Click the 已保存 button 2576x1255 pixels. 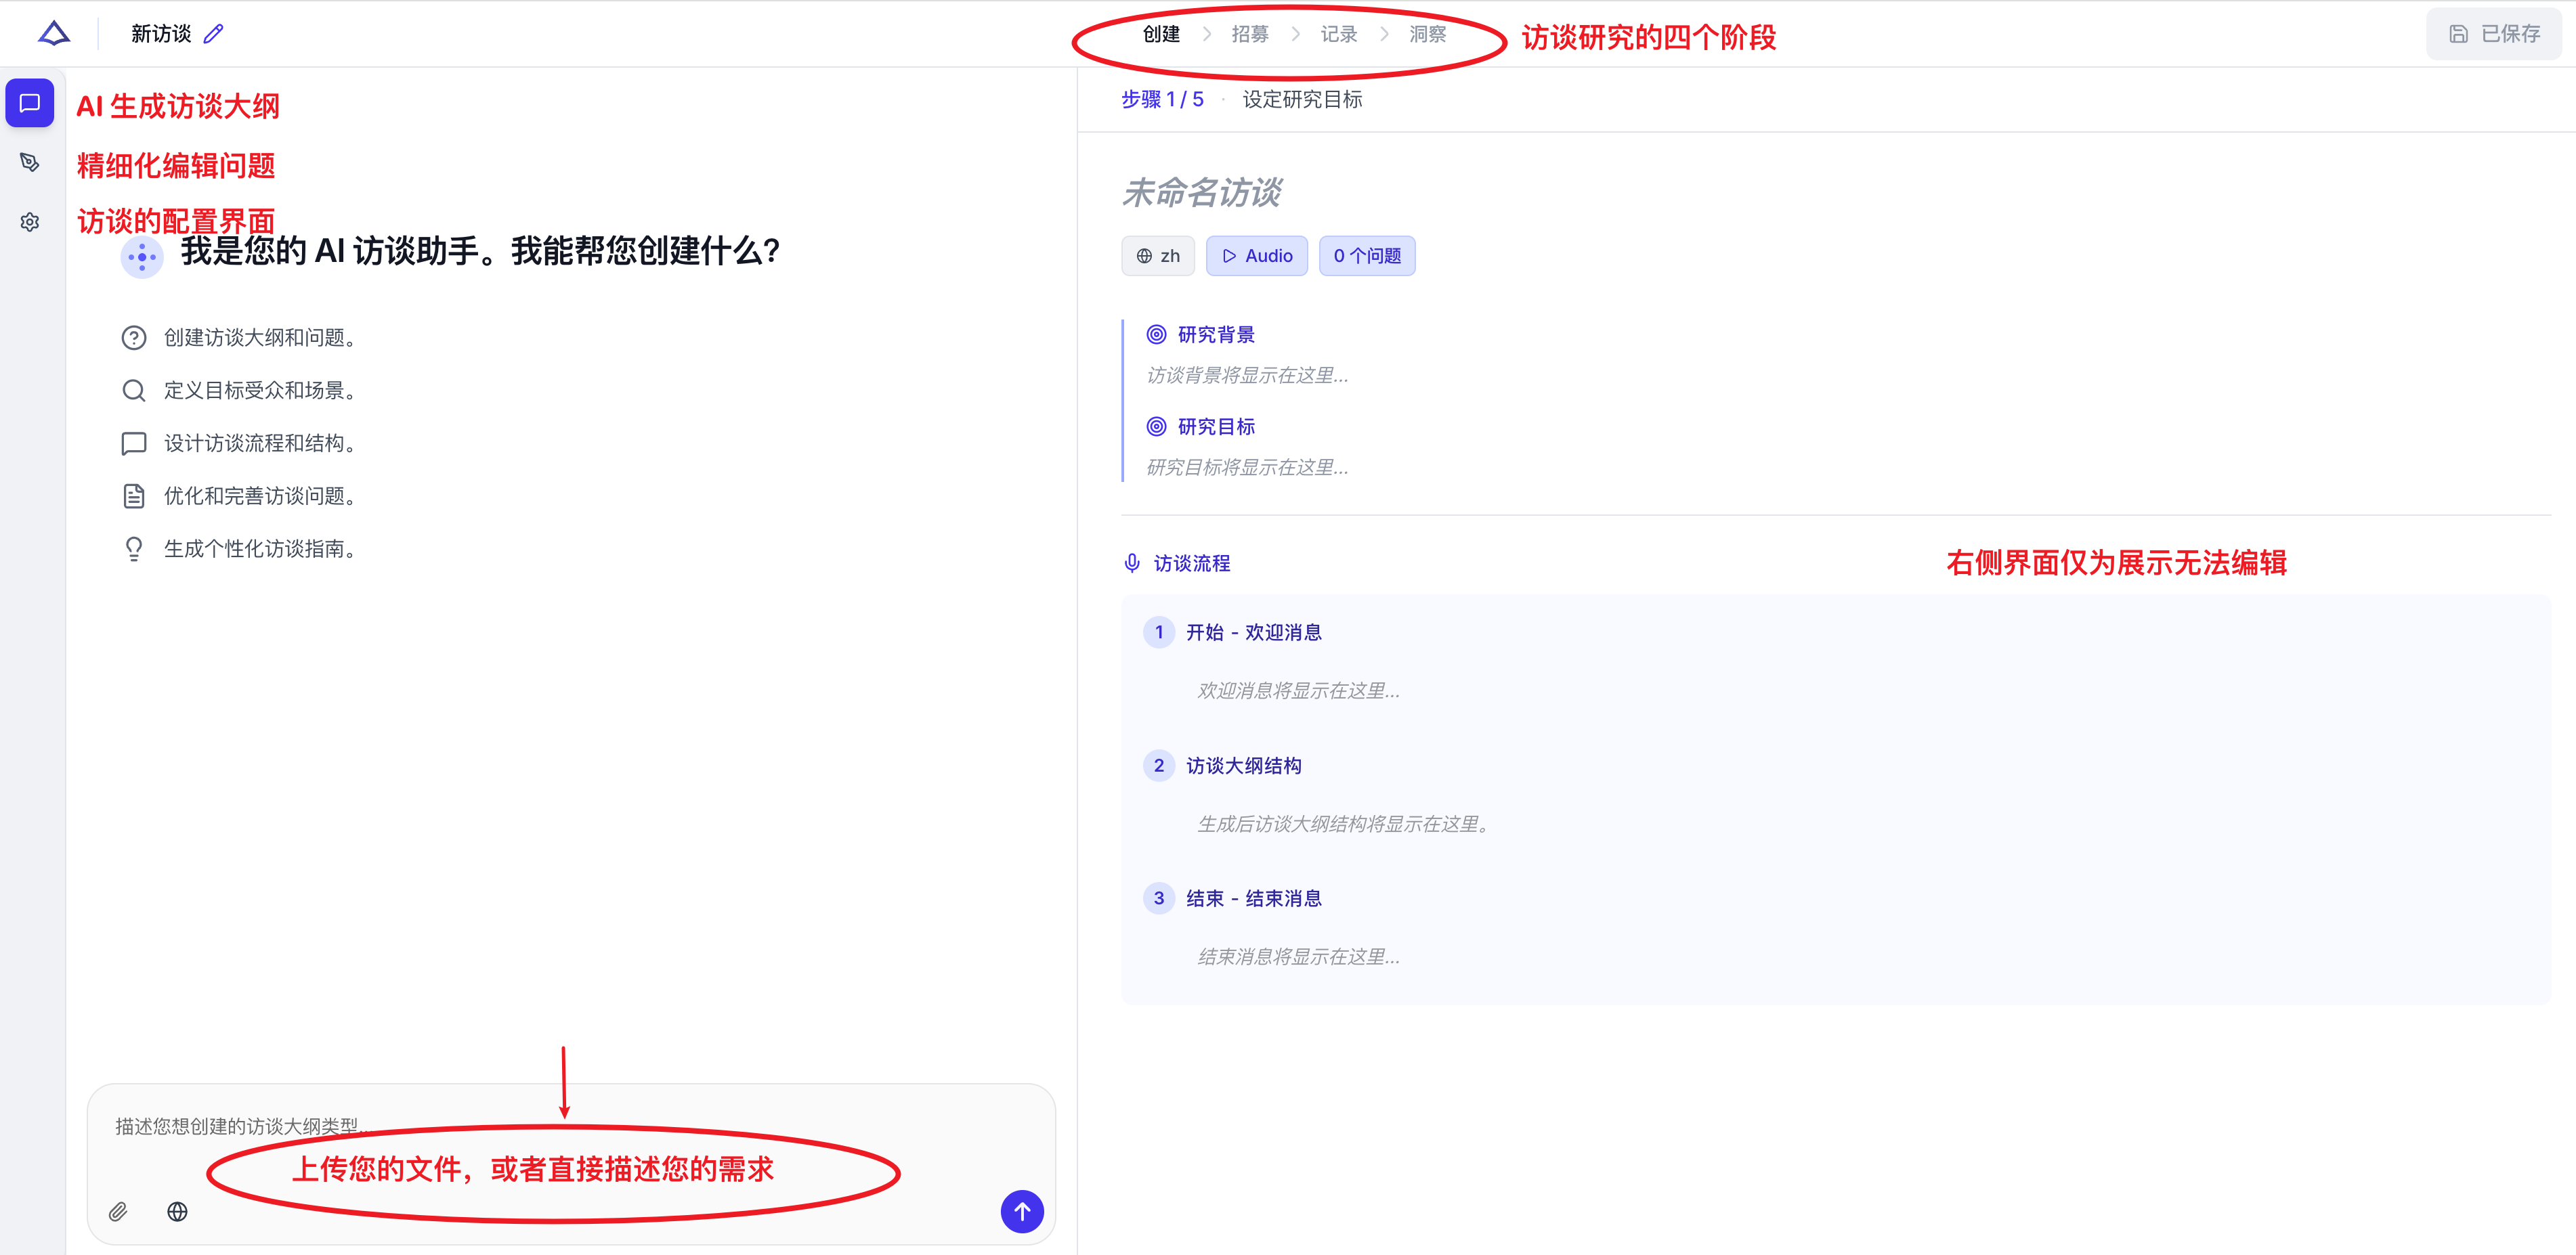(2494, 34)
